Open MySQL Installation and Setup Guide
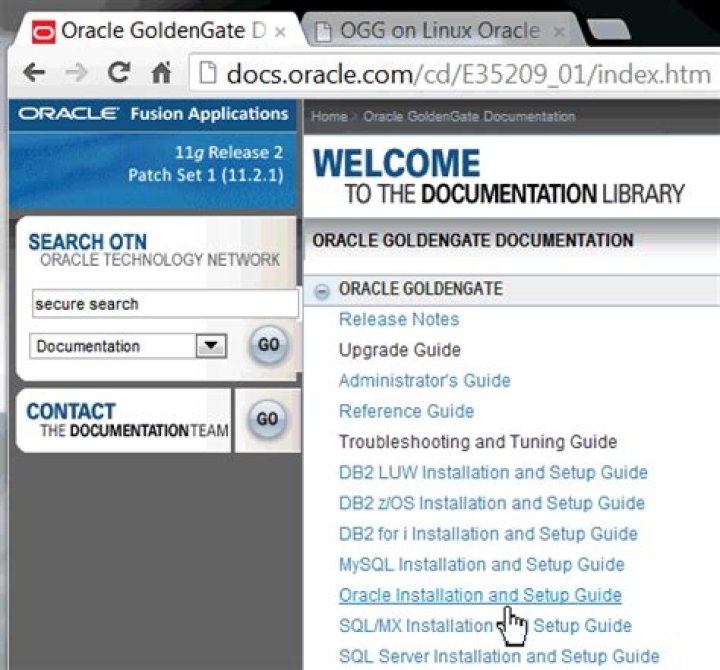This screenshot has height=670, width=720. [x=482, y=564]
